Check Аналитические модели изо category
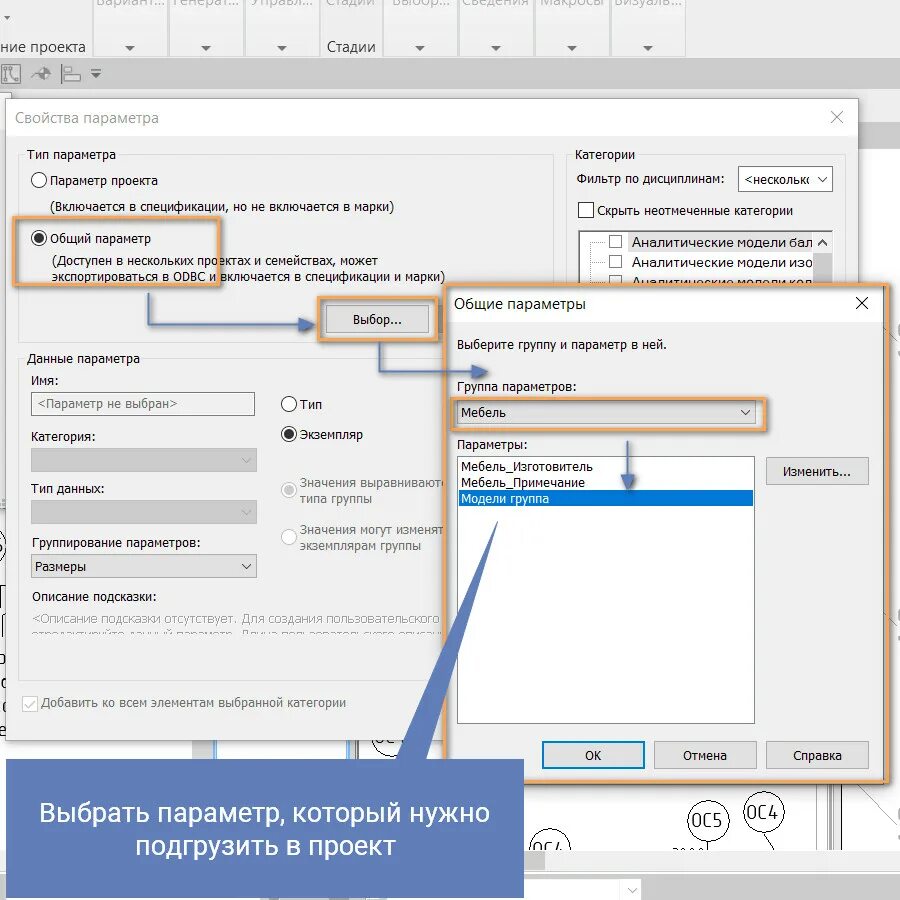 click(x=615, y=262)
